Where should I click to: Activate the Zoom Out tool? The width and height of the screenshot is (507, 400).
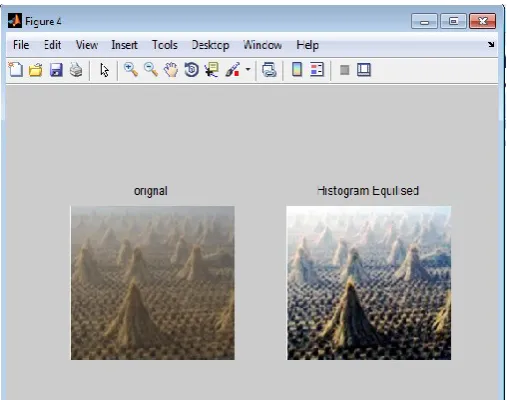pyautogui.click(x=151, y=70)
